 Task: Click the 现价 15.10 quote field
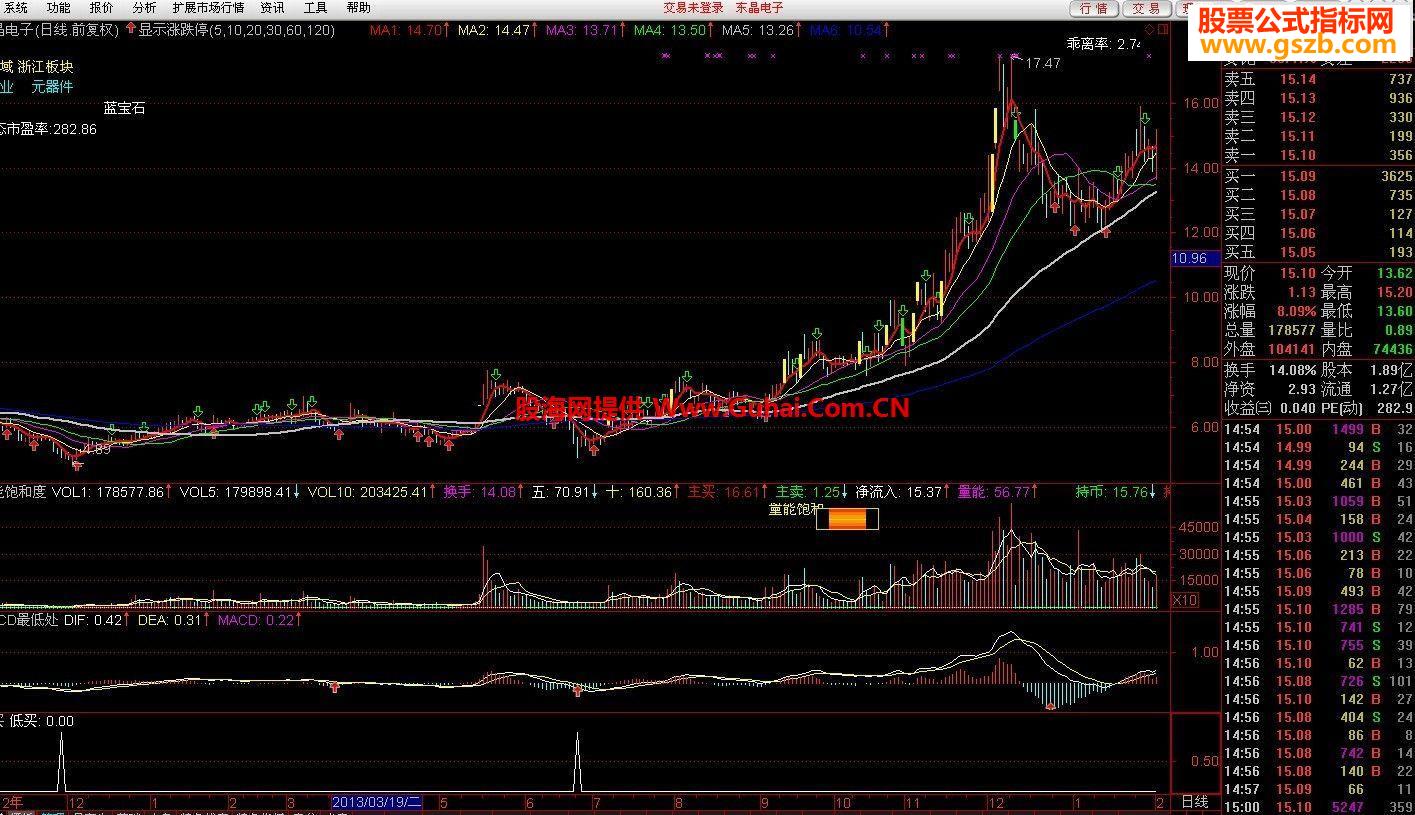(x=1270, y=273)
